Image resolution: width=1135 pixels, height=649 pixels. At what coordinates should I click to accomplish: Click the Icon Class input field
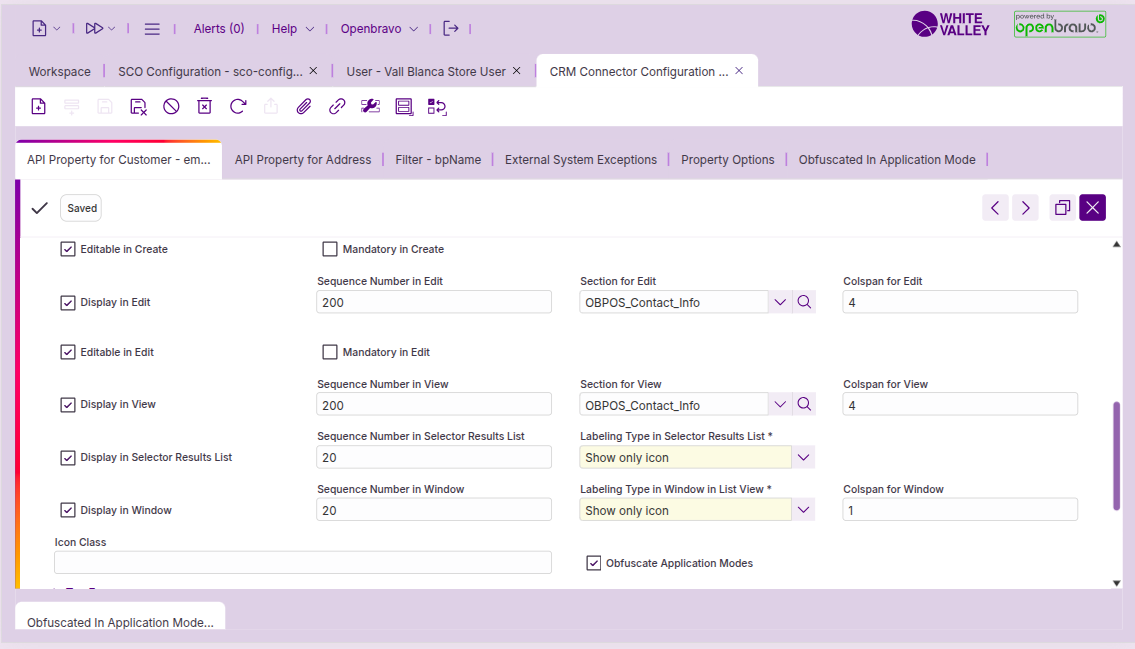303,562
